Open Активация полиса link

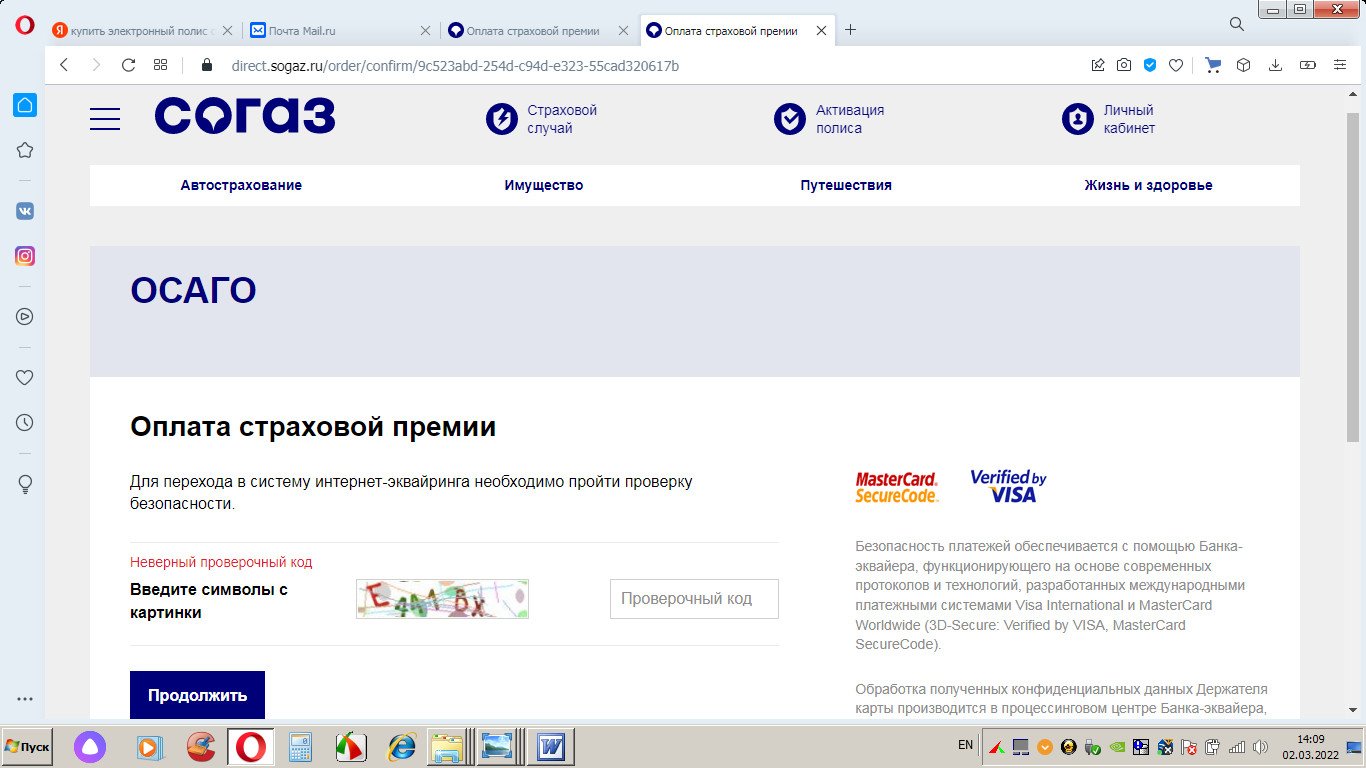pyautogui.click(x=829, y=119)
